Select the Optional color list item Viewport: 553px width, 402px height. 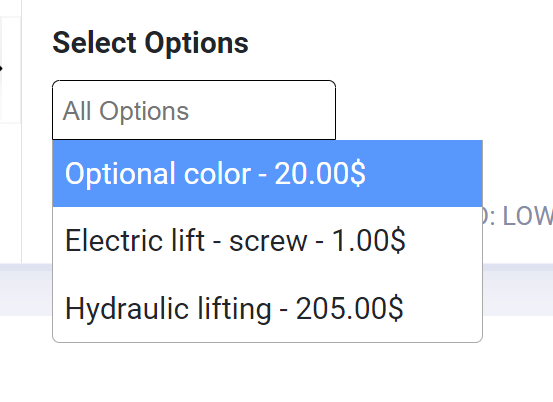tap(267, 173)
